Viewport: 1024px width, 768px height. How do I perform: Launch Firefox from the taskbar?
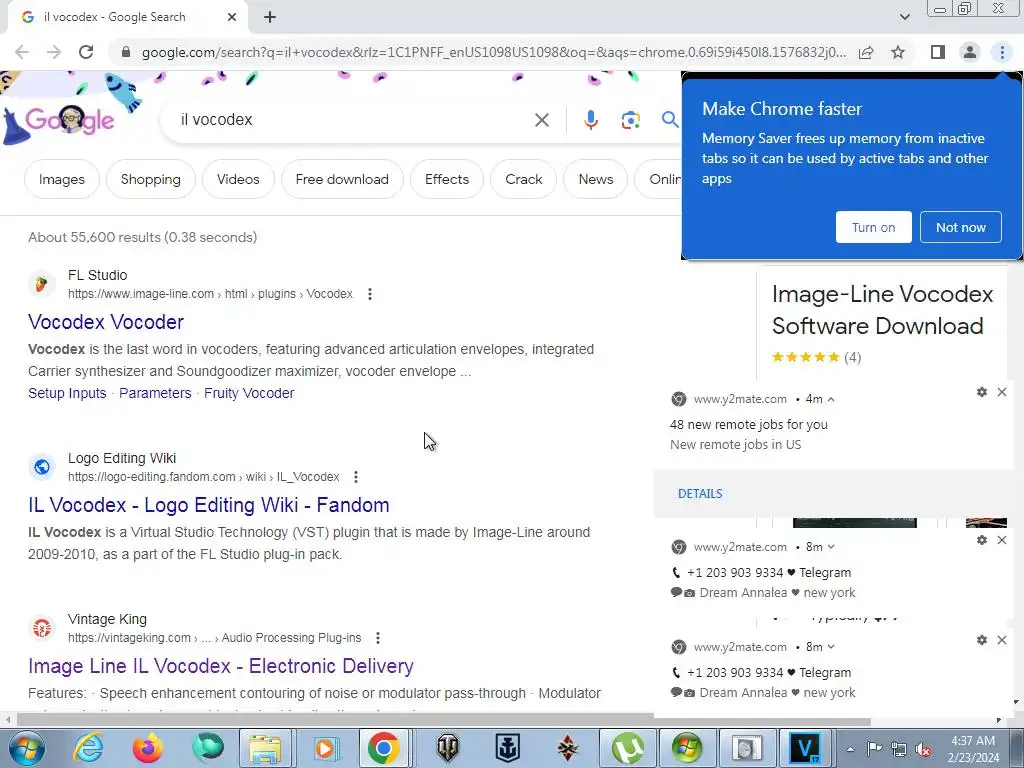coord(148,748)
